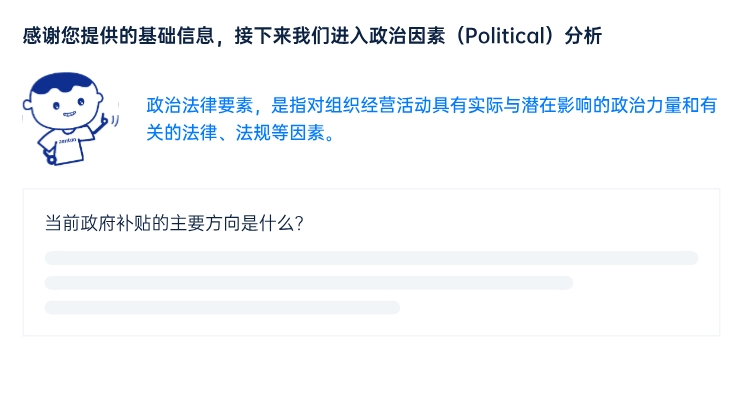742x409 pixels.
Task: Click the word "Political" in the heading
Action: tap(502, 36)
